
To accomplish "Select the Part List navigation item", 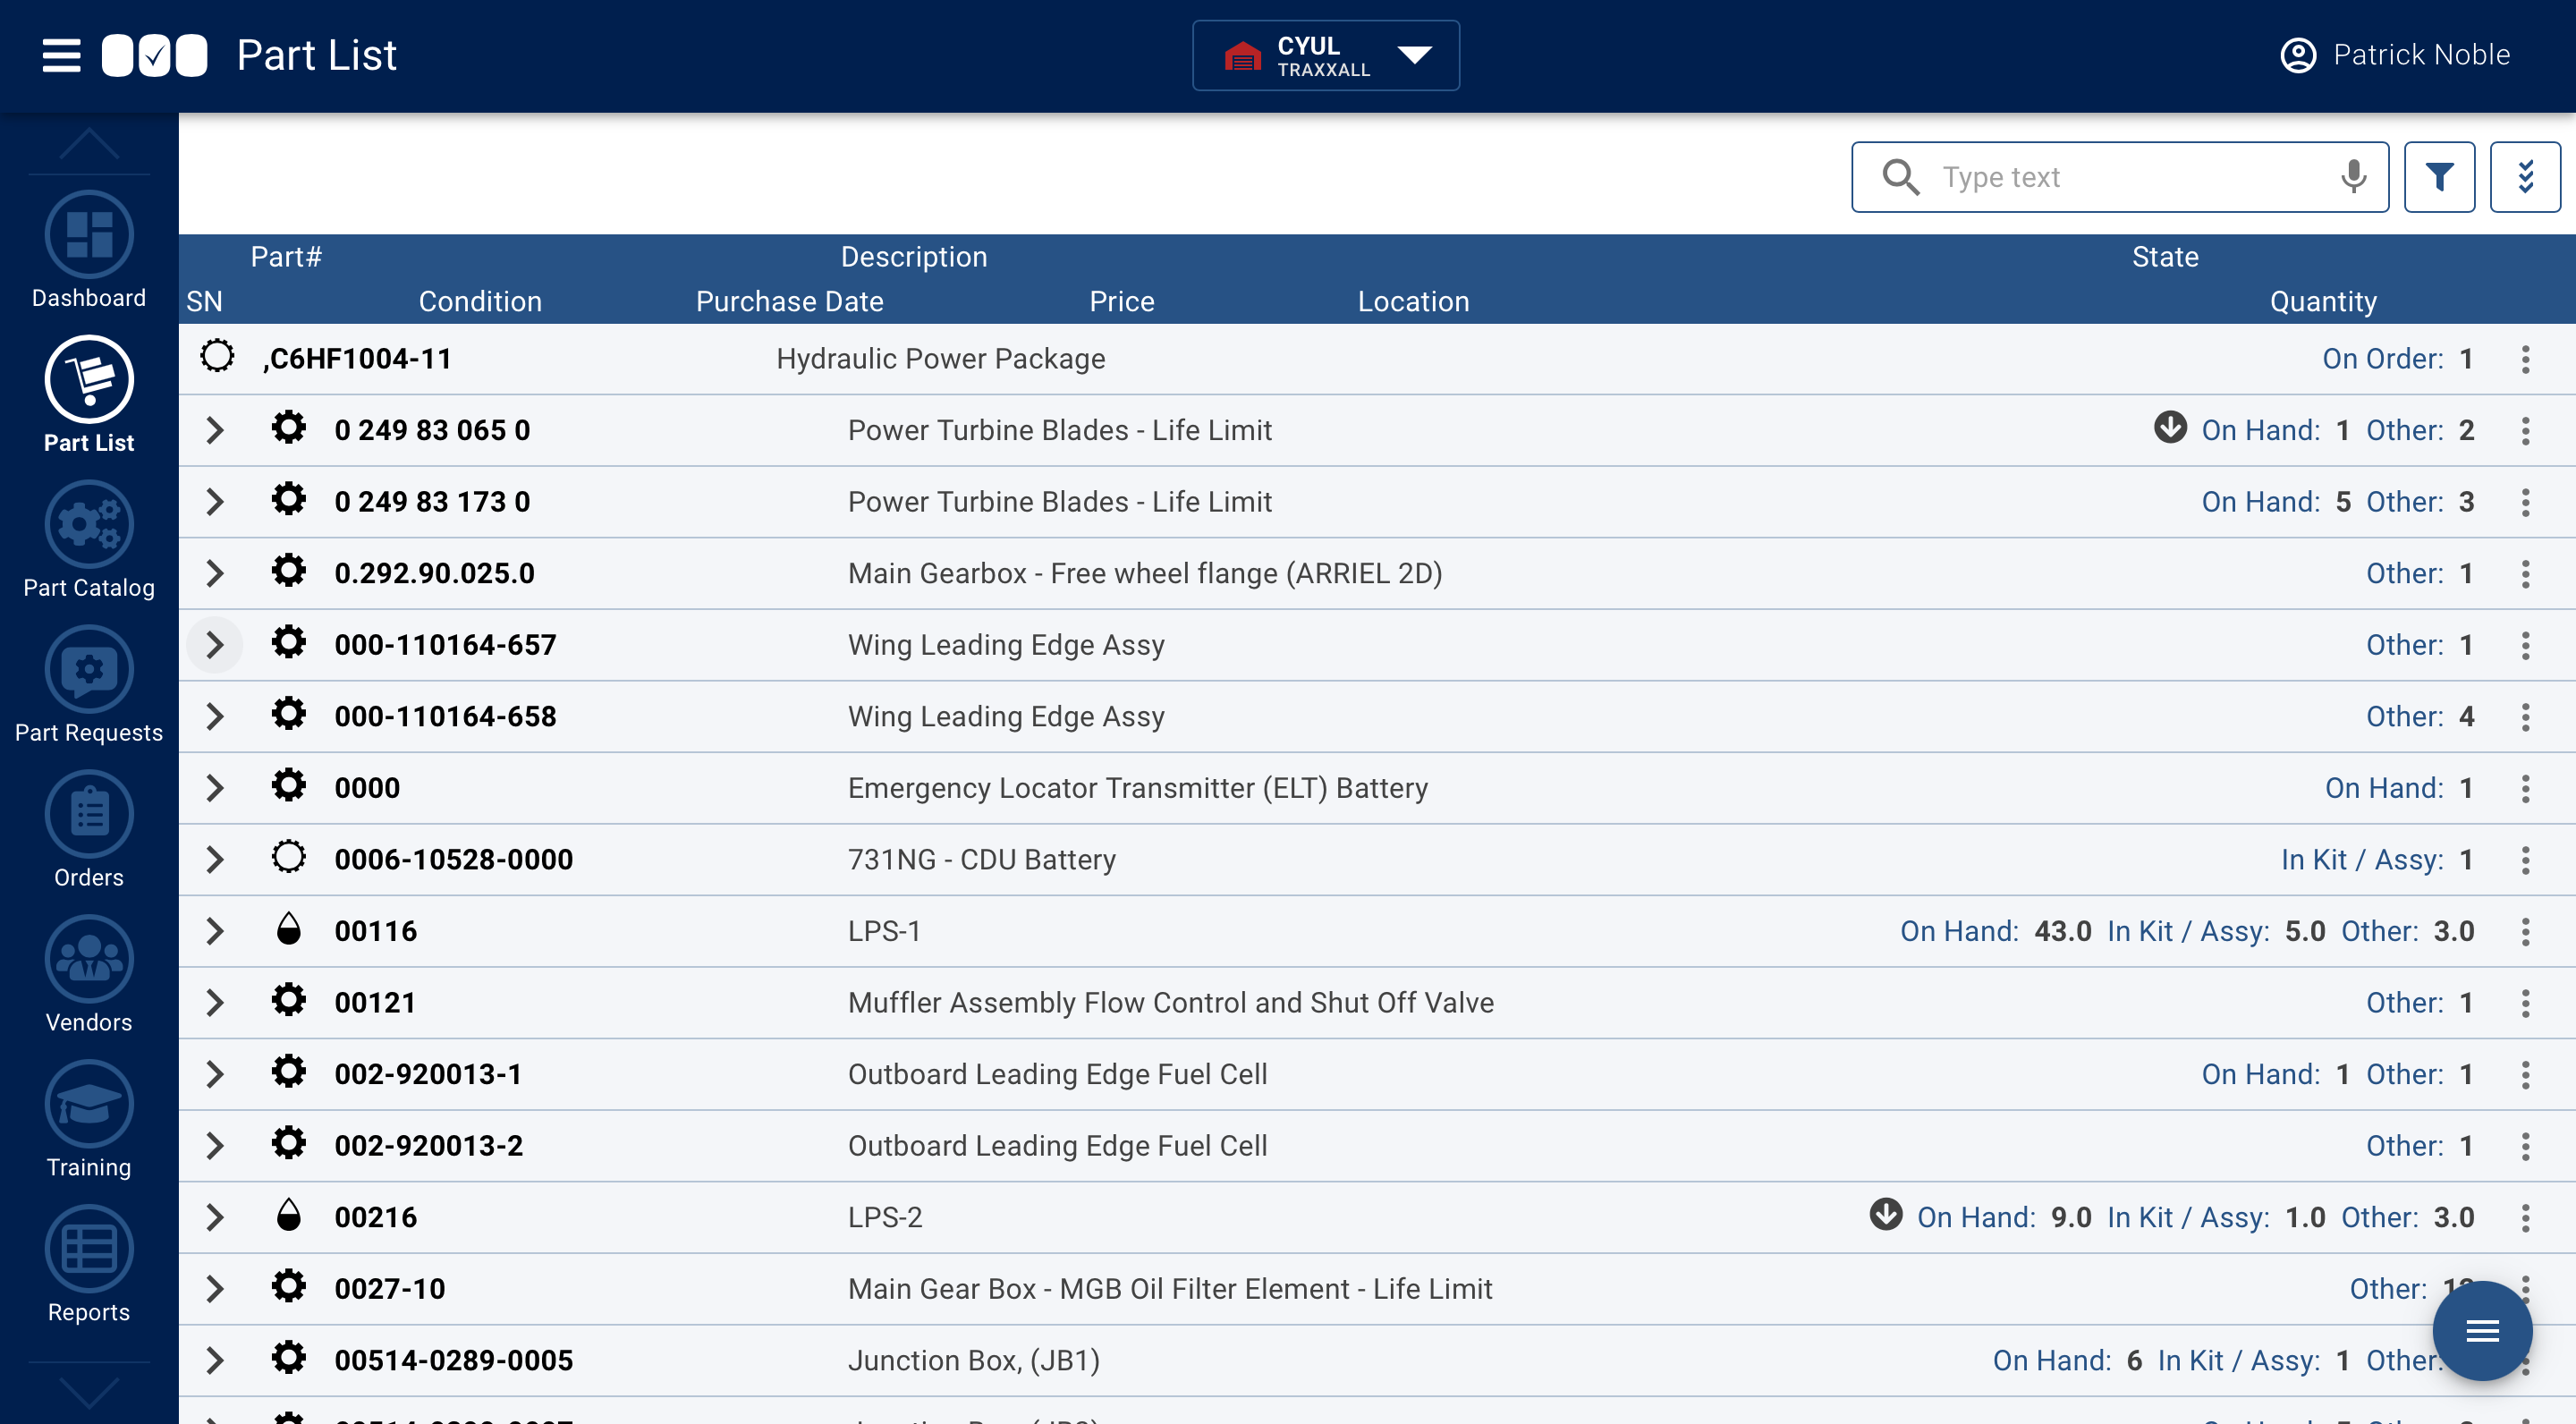I will click(x=88, y=394).
